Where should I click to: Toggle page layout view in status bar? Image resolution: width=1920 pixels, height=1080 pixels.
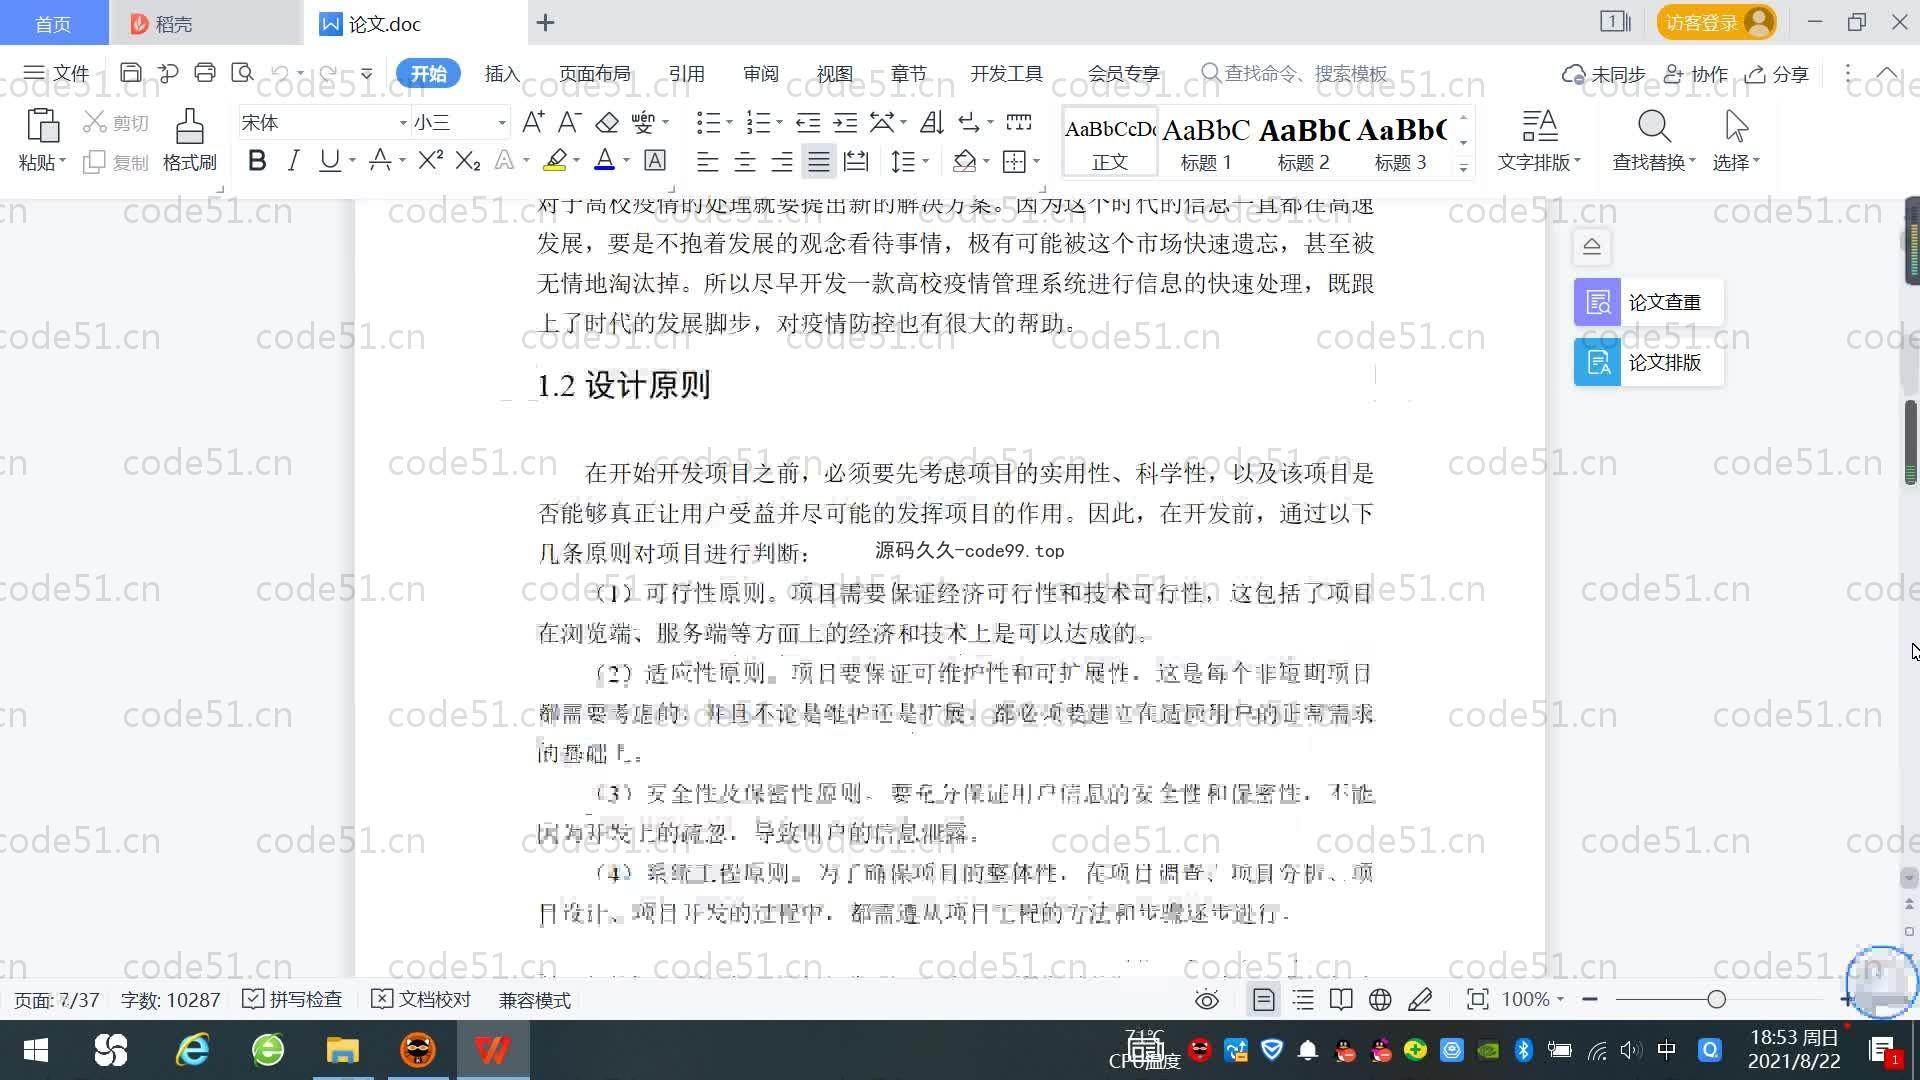point(1263,1000)
